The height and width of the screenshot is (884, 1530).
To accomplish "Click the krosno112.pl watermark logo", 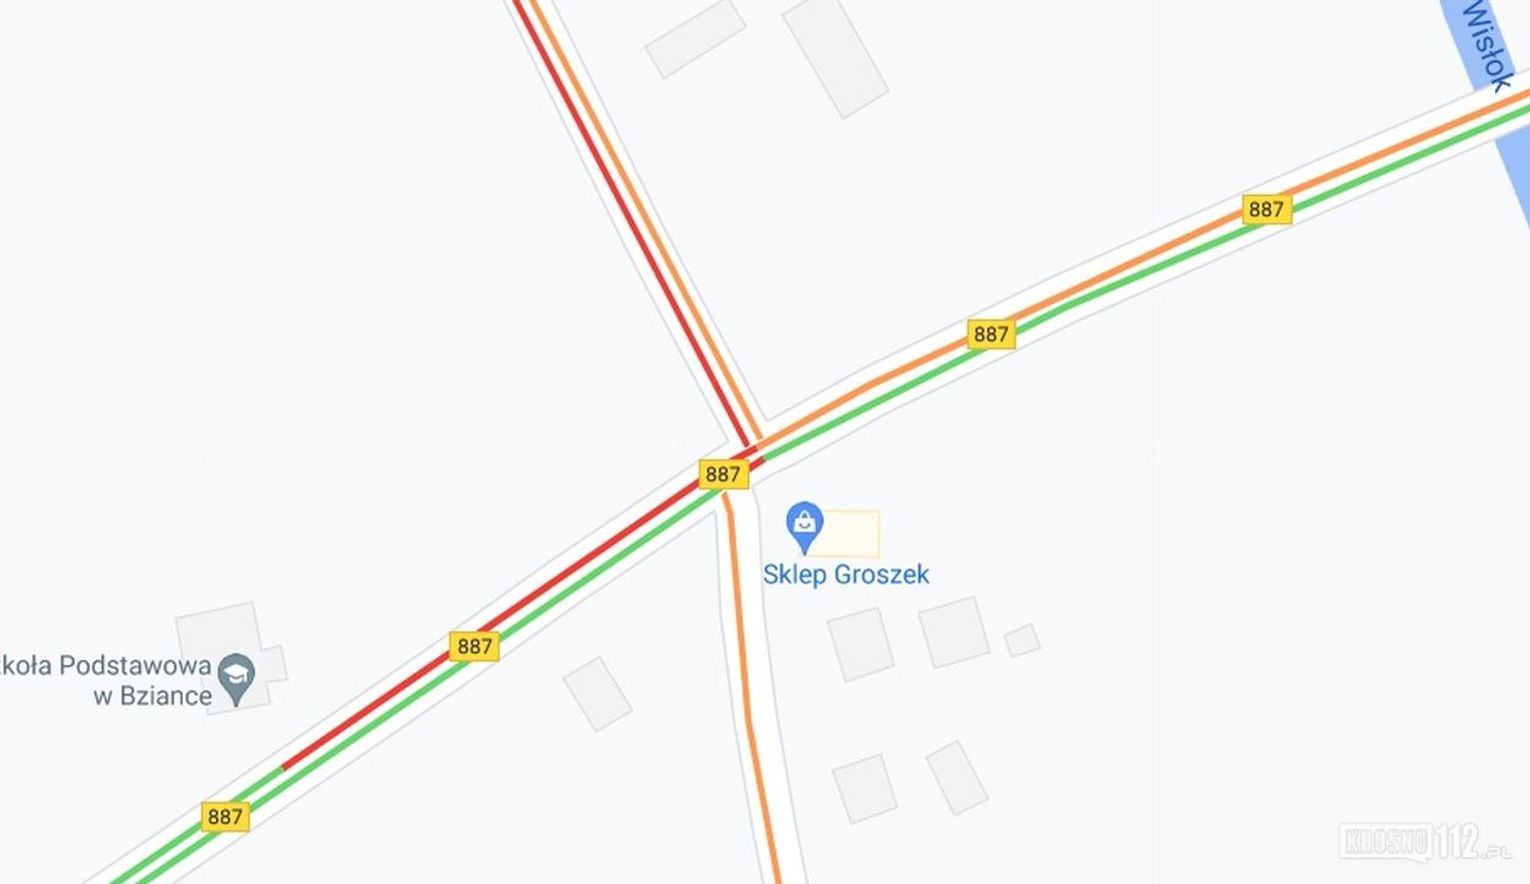I will [1426, 842].
